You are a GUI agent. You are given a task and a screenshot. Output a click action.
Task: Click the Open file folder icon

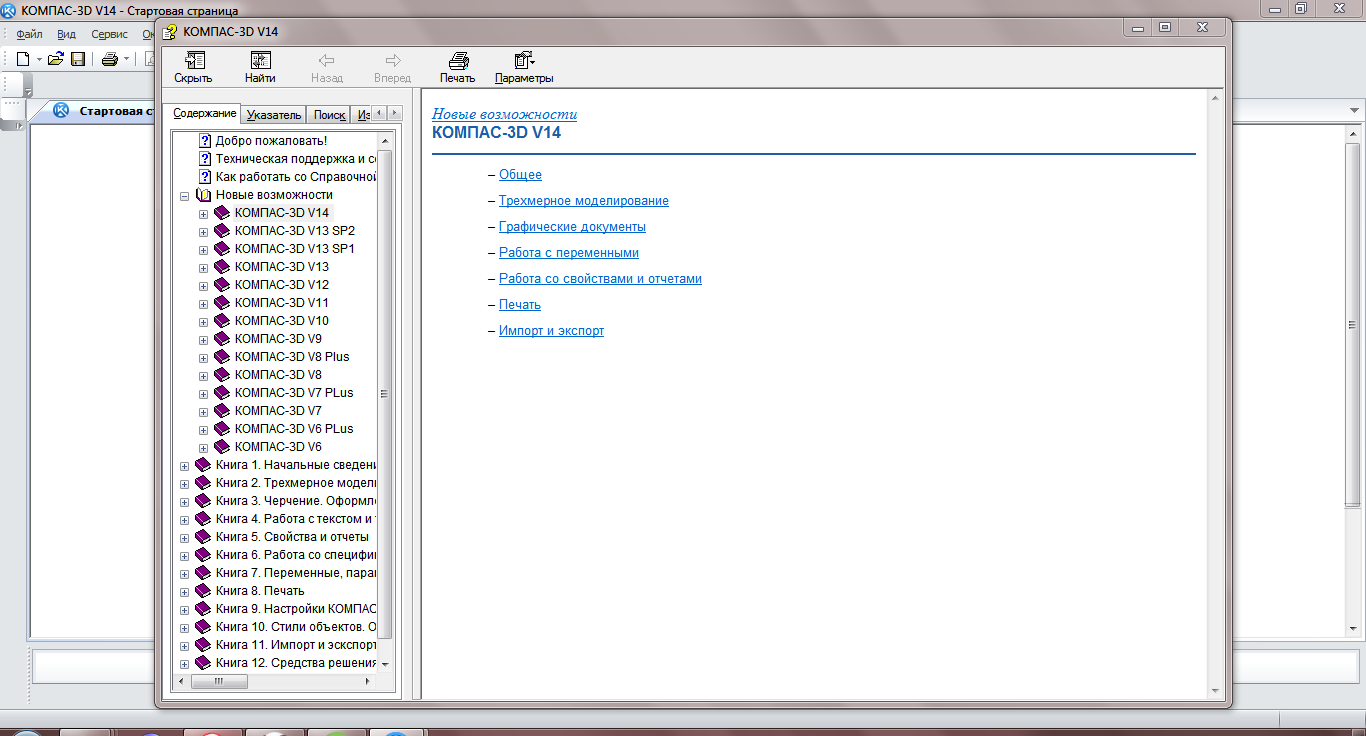(x=56, y=59)
